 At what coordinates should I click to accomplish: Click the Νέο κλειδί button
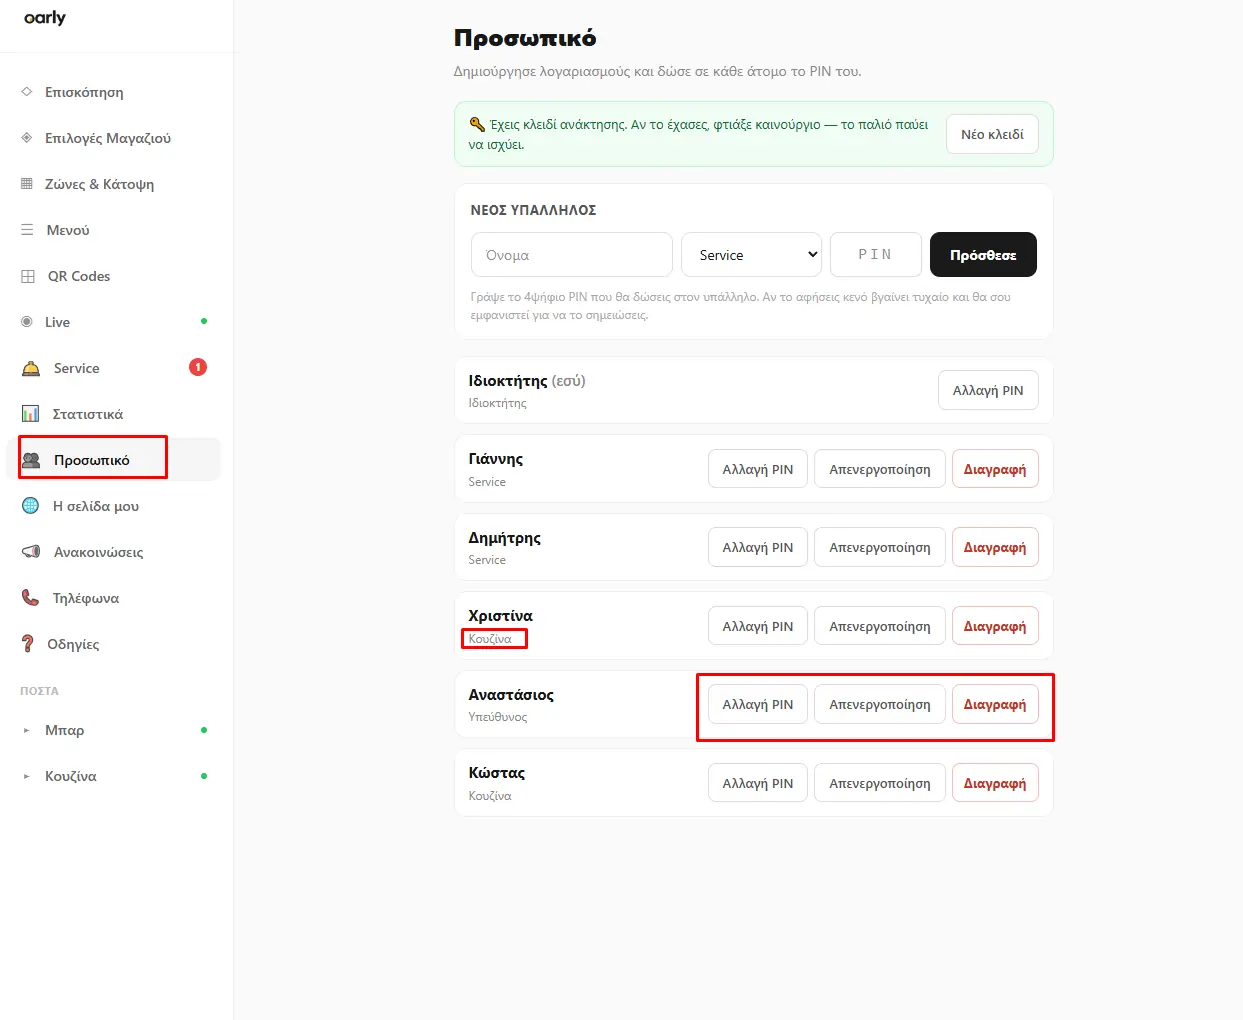tap(992, 134)
